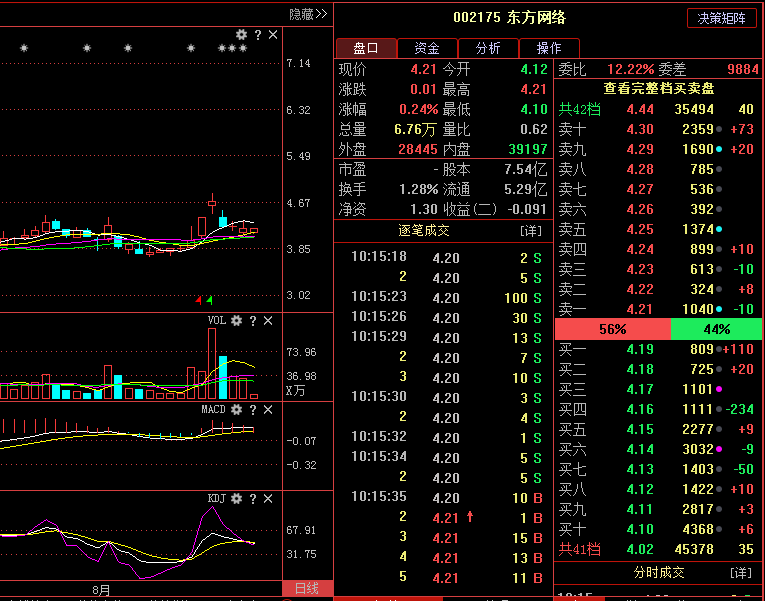Click the last star event marker on chart
Viewport: 765px width, 601px height.
(243, 48)
